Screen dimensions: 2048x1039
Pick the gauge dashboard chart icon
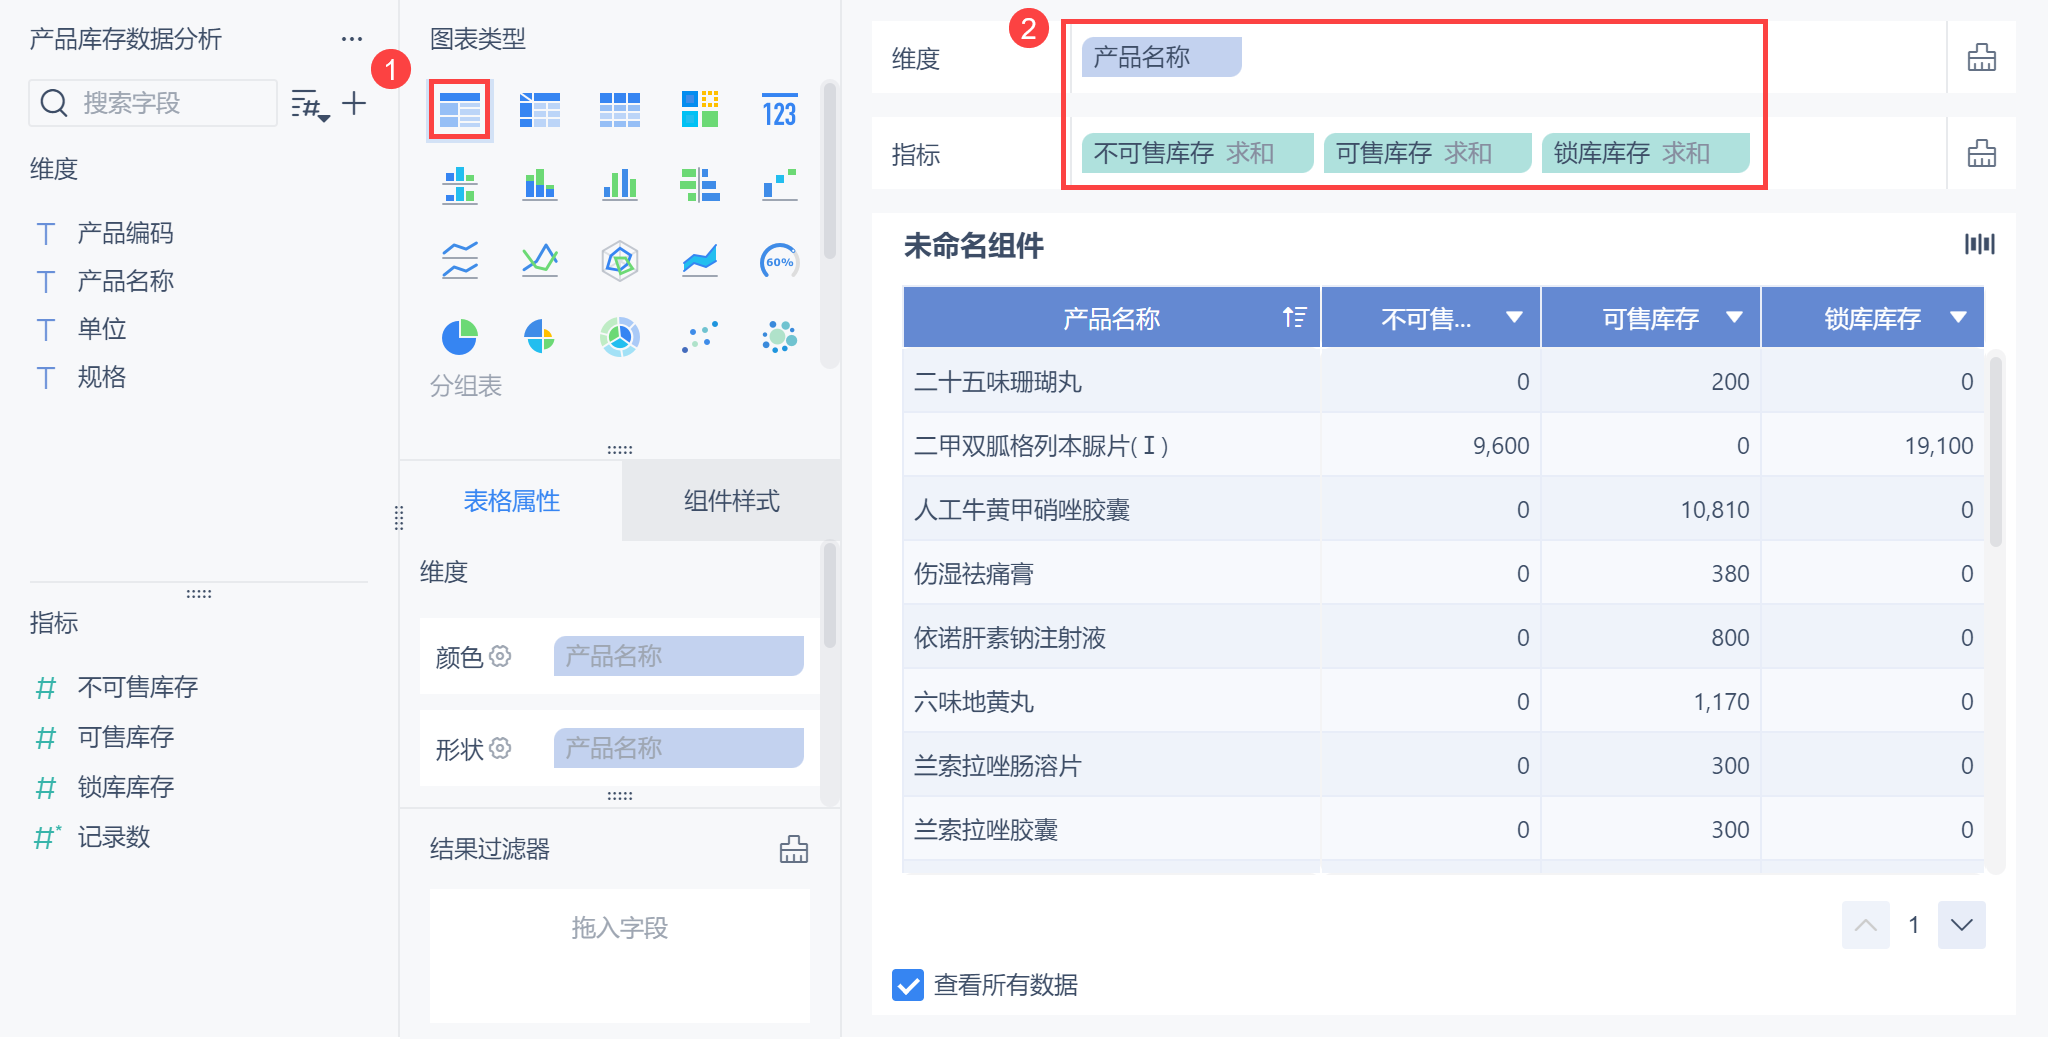pyautogui.click(x=779, y=262)
